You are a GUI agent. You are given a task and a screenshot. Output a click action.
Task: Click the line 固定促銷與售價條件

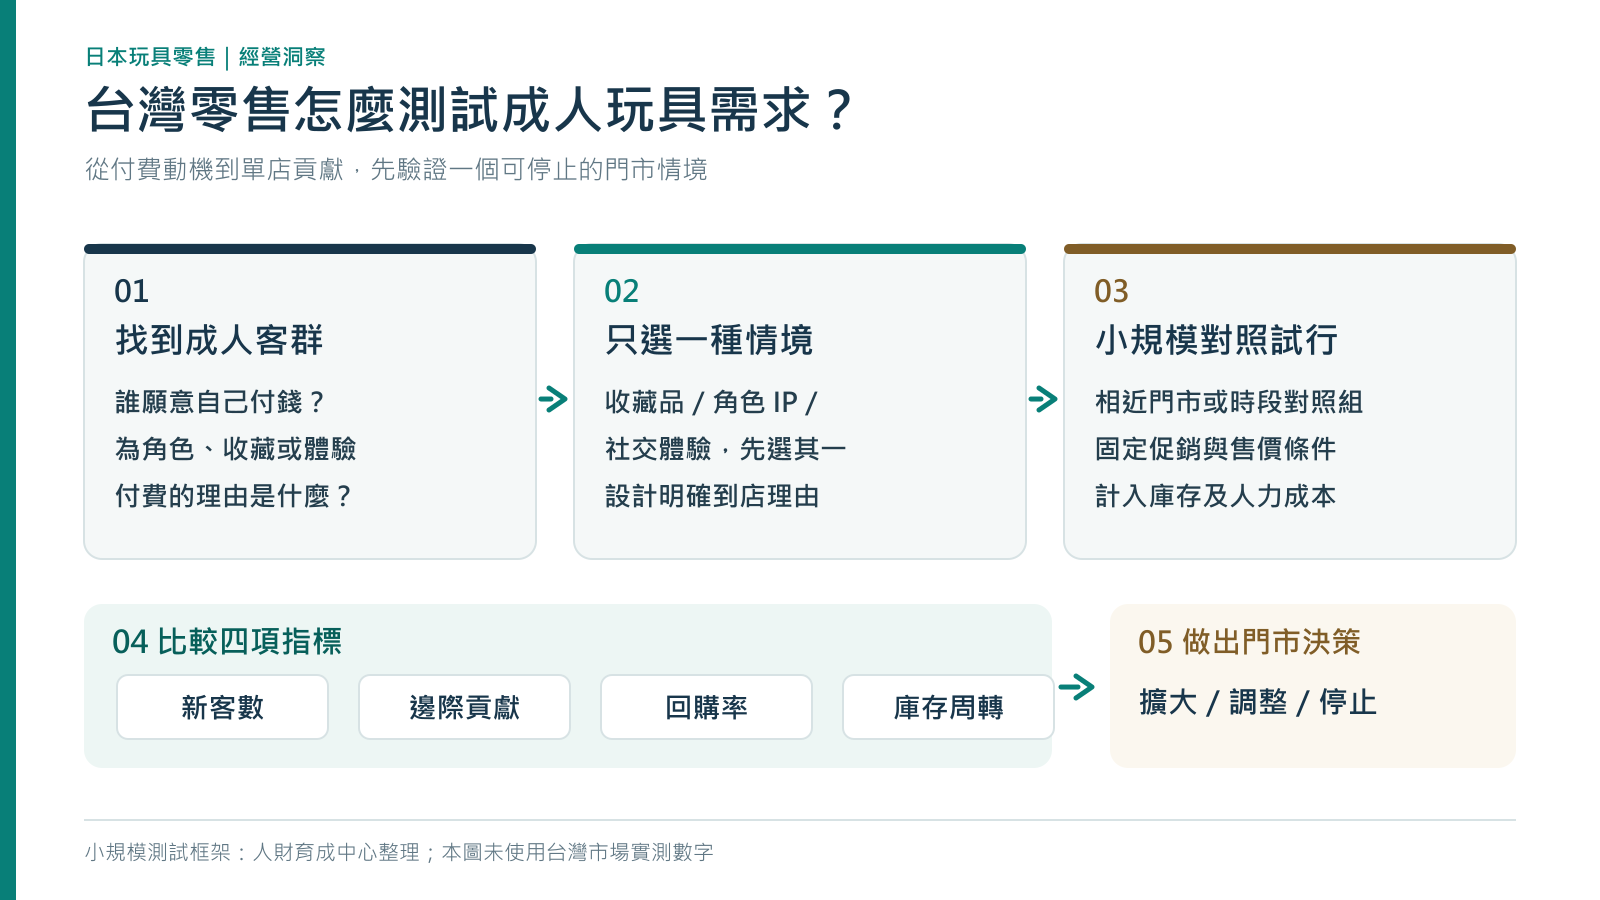[x=1215, y=449]
